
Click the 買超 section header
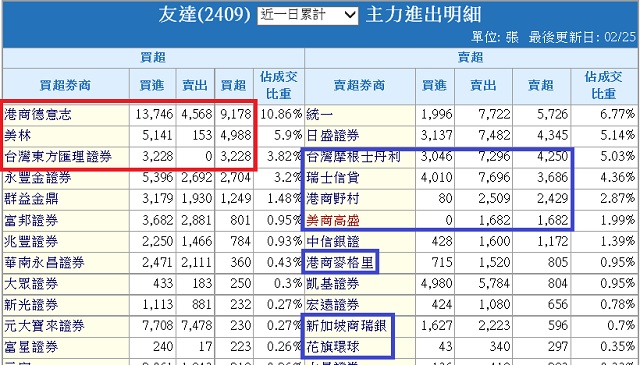click(x=153, y=58)
